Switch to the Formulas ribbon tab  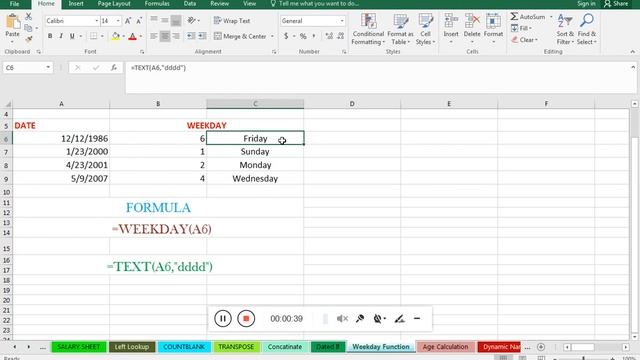click(157, 4)
